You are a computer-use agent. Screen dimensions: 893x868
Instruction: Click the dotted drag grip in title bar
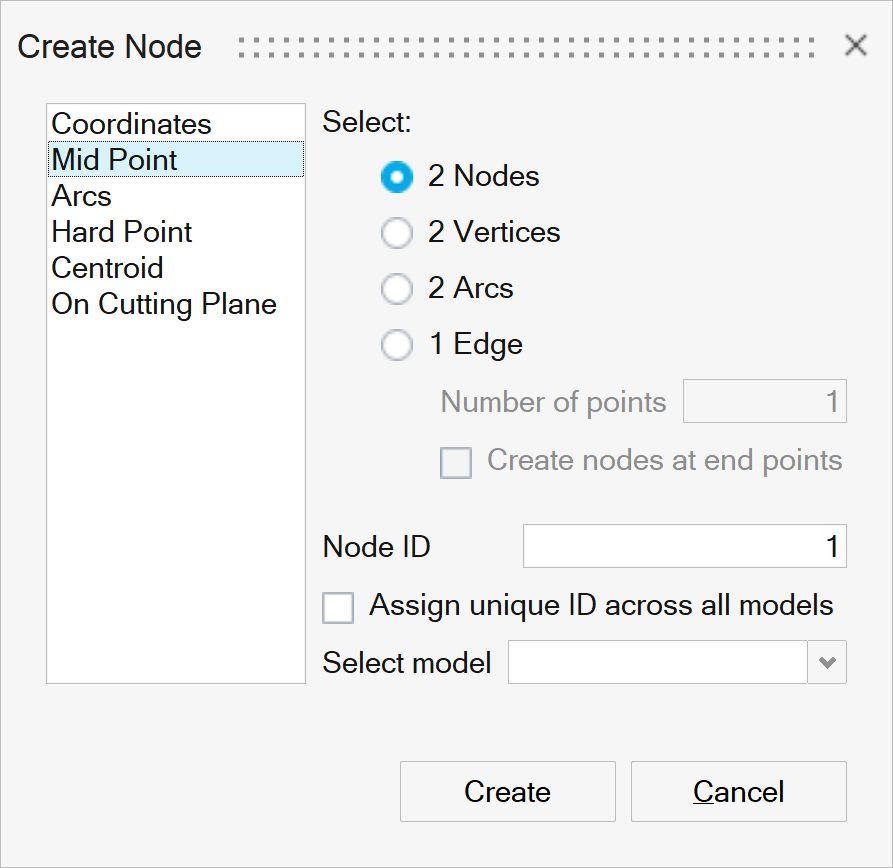[x=527, y=47]
